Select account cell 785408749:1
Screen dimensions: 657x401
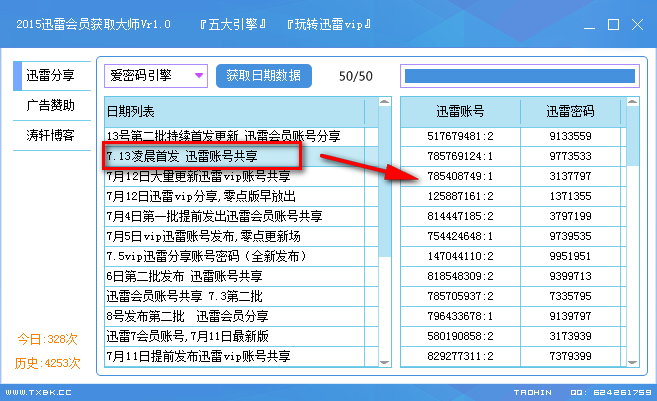(460, 176)
